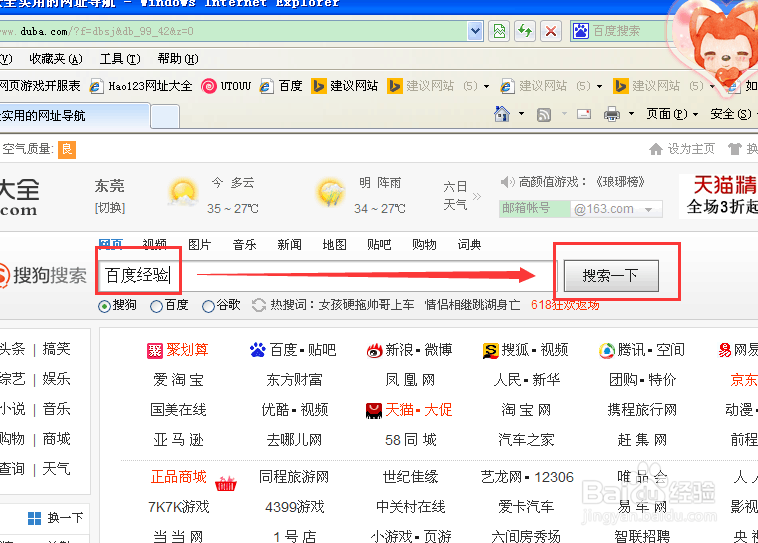Image resolution: width=758 pixels, height=543 pixels.
Task: Expand the print options dropdown arrow
Action: point(631,114)
